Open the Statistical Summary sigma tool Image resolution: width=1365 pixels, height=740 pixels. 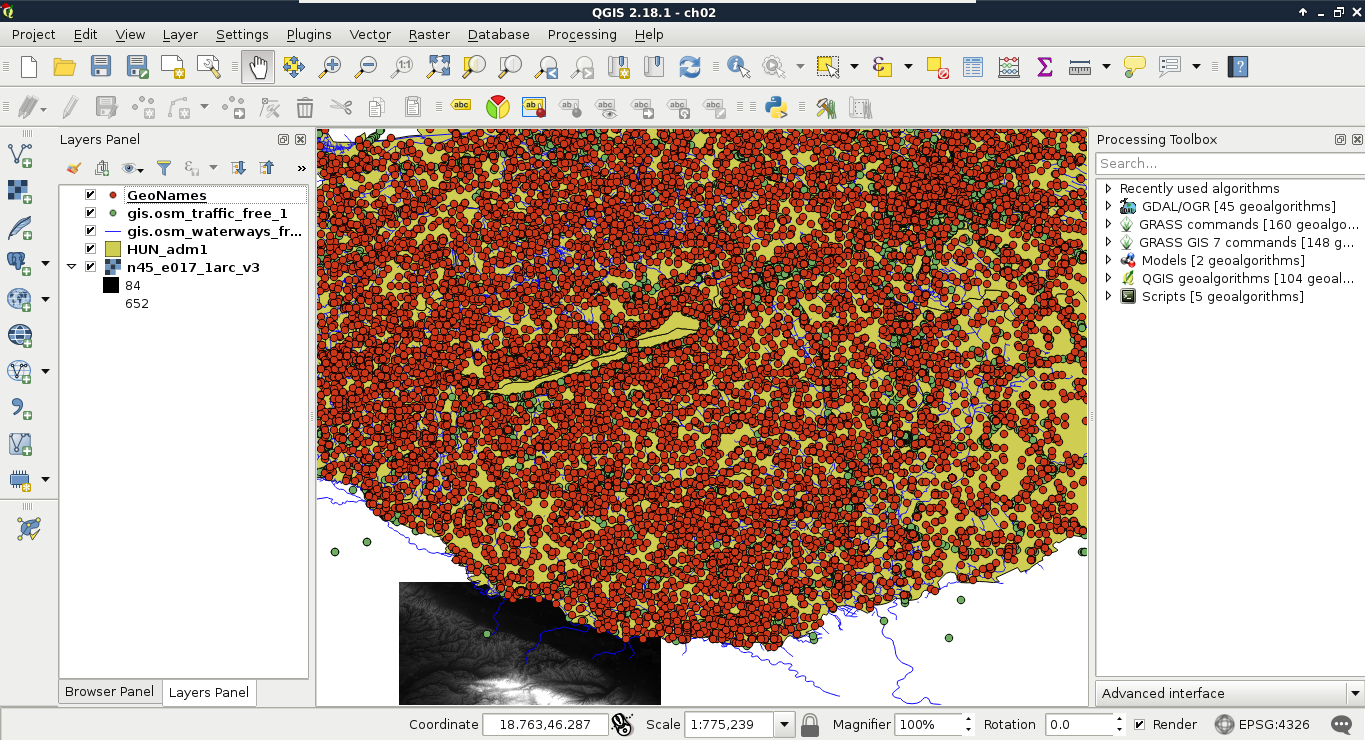tap(1045, 67)
